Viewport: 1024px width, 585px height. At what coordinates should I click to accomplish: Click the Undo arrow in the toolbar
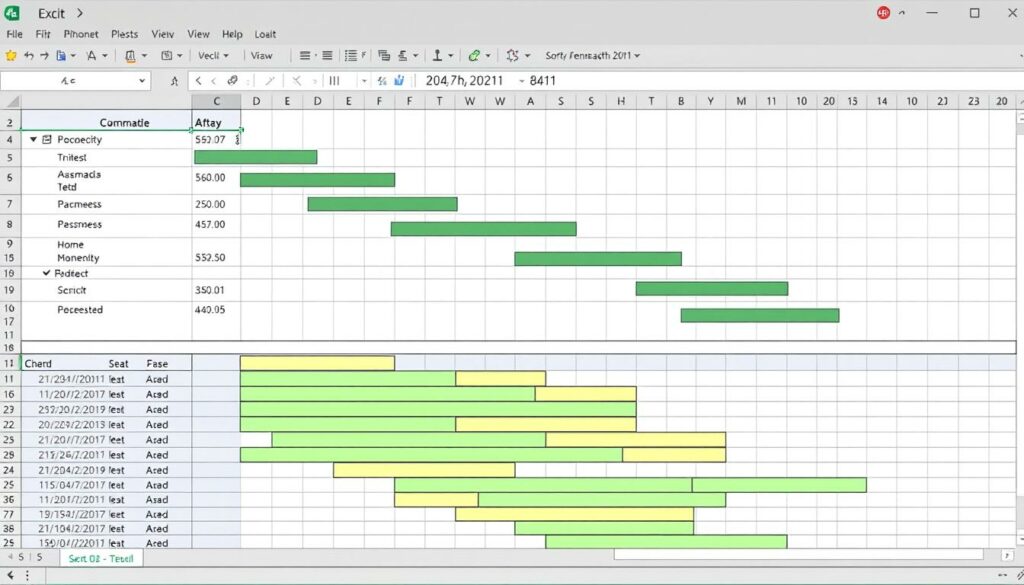tap(29, 55)
